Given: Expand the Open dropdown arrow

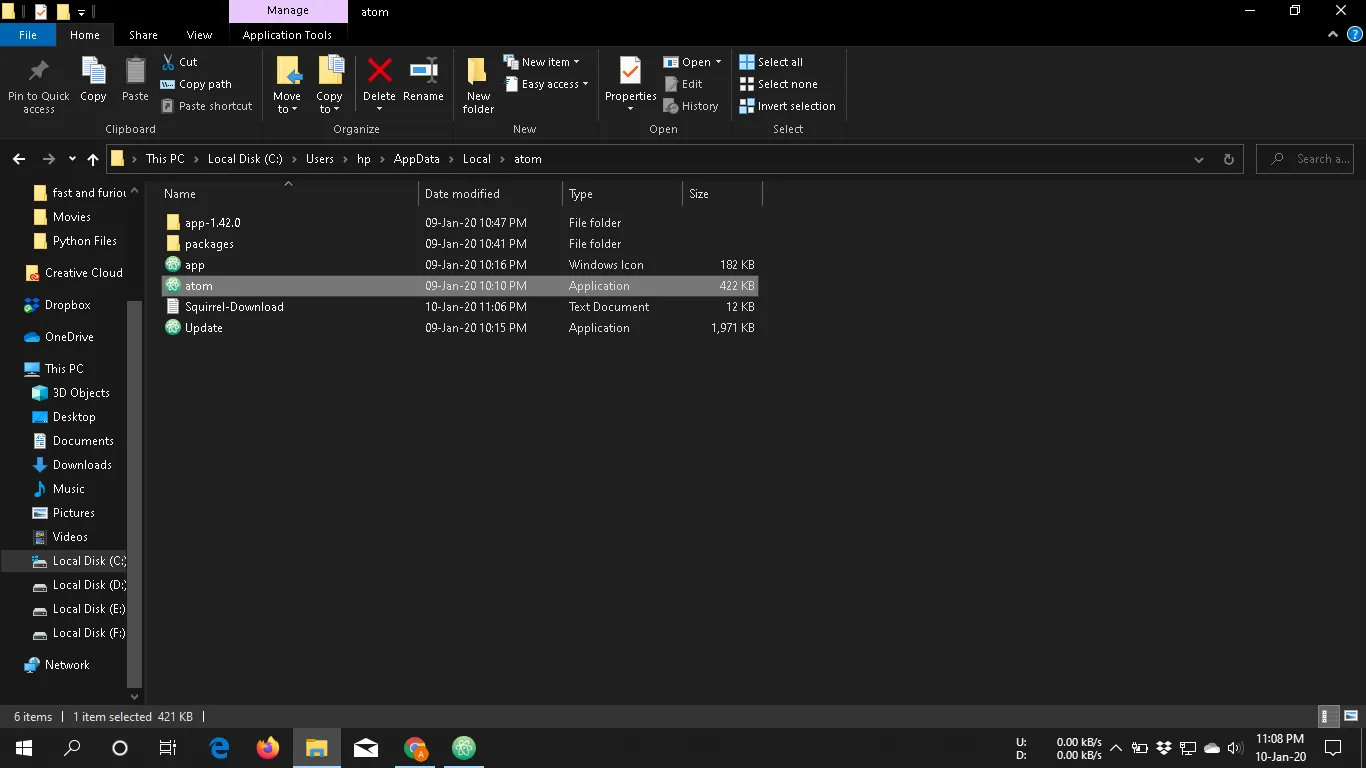Looking at the screenshot, I should coord(718,62).
